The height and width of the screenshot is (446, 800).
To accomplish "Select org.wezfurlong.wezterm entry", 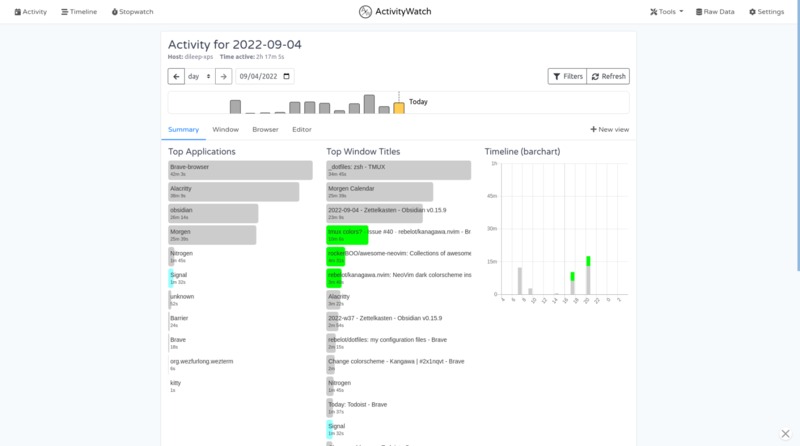I will [201, 364].
